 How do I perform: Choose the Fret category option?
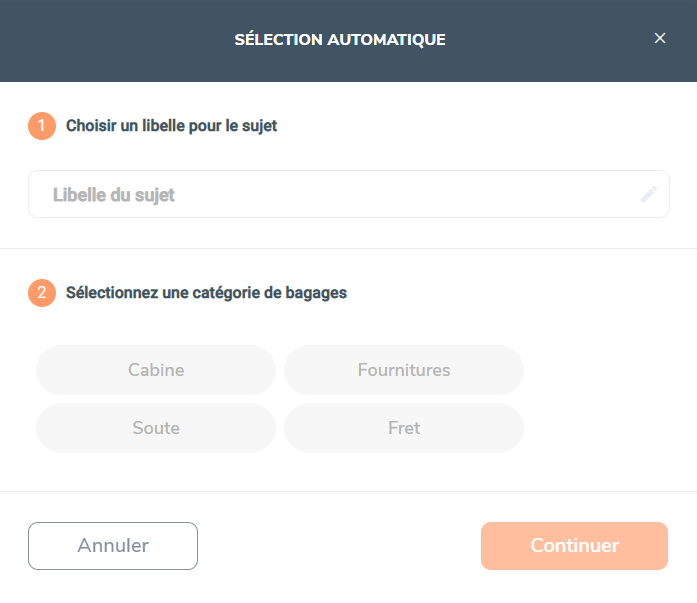(x=404, y=428)
